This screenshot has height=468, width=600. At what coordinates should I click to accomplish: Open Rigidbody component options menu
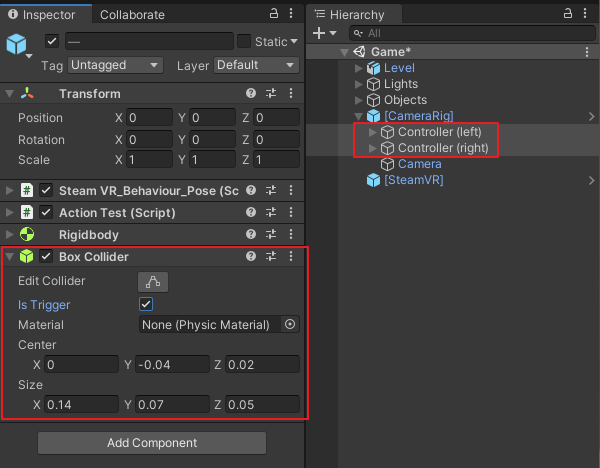291,234
